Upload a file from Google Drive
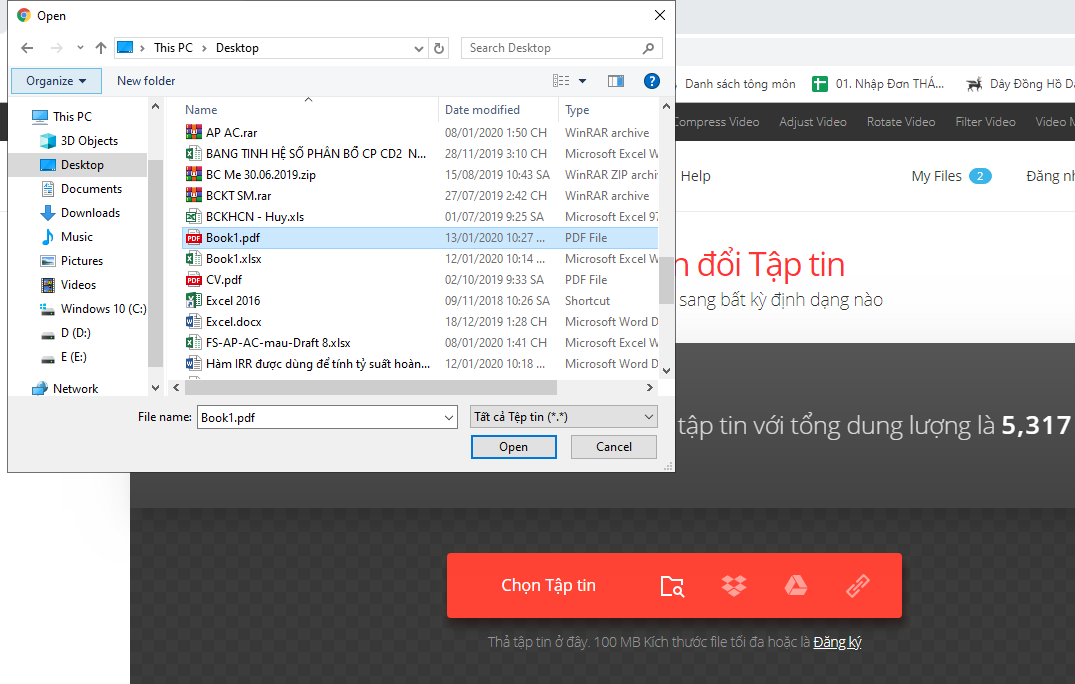The width and height of the screenshot is (1075, 684). pyautogui.click(x=796, y=585)
